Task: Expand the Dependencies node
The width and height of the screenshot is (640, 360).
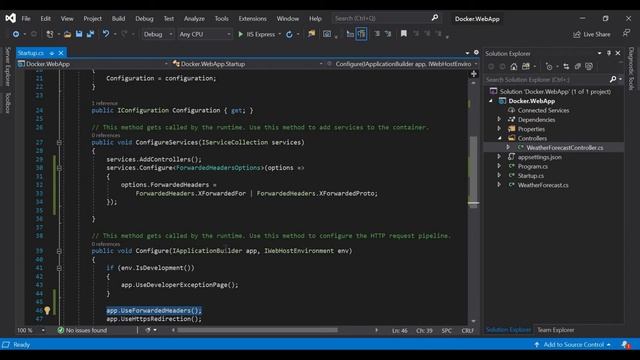Action: [499, 119]
